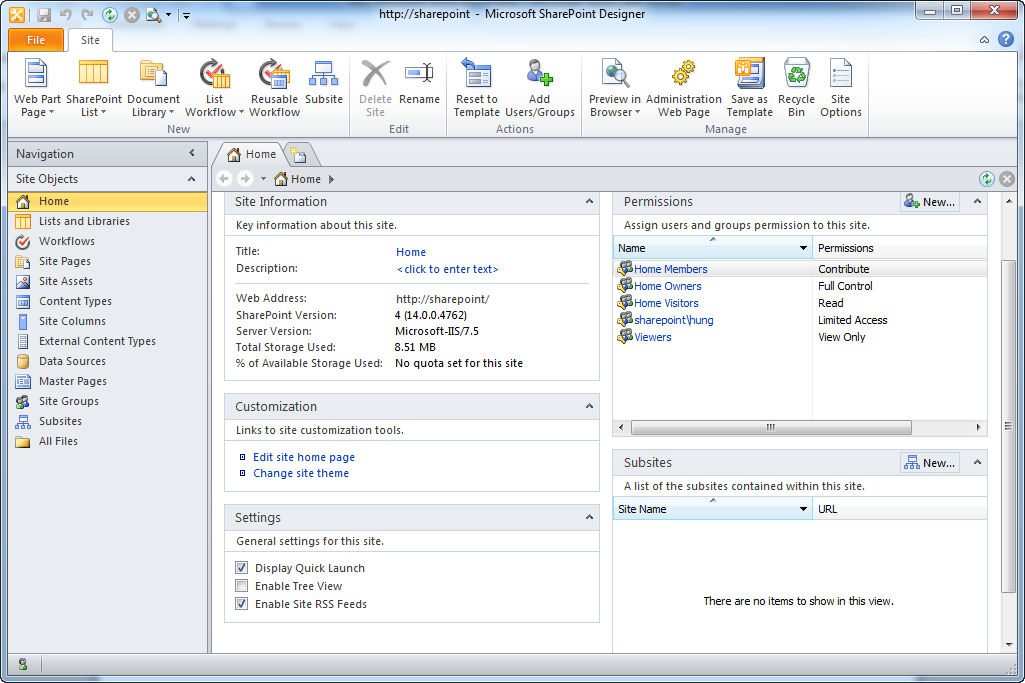
Task: Select Site Groups in navigation
Action: (107, 401)
